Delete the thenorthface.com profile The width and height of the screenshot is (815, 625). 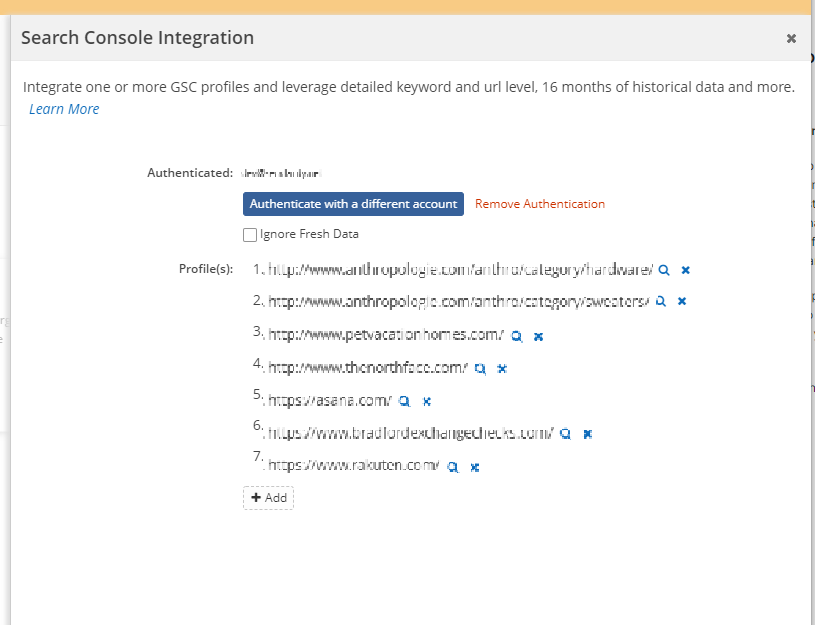(502, 368)
